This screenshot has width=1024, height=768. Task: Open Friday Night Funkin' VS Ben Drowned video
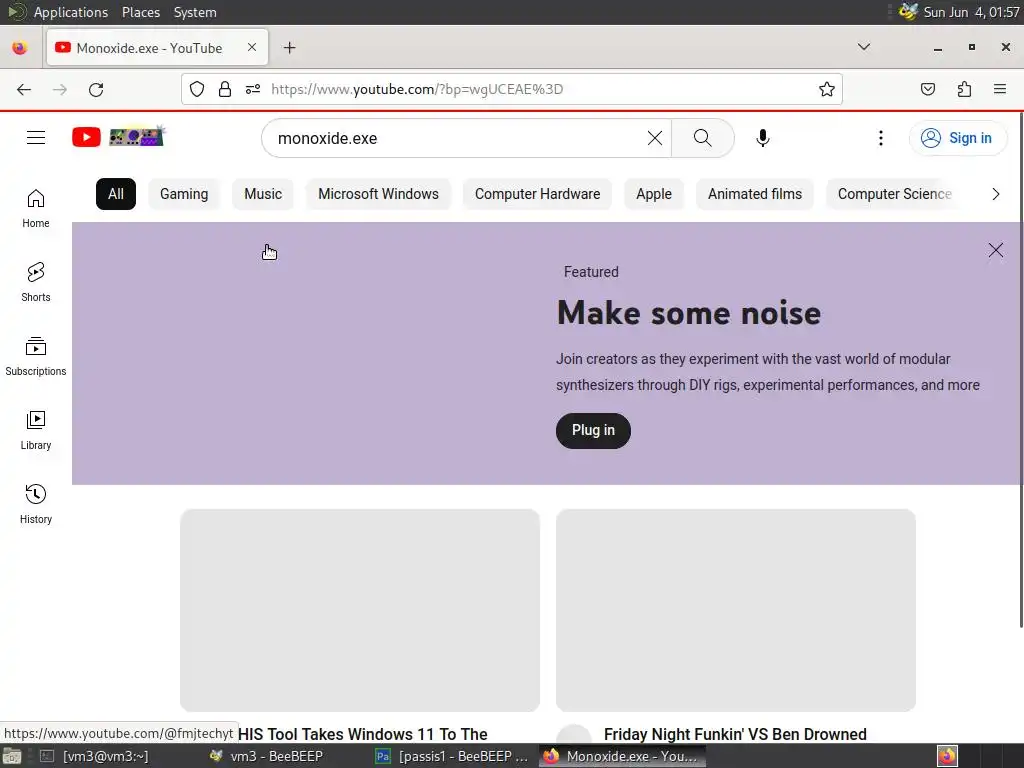[735, 734]
